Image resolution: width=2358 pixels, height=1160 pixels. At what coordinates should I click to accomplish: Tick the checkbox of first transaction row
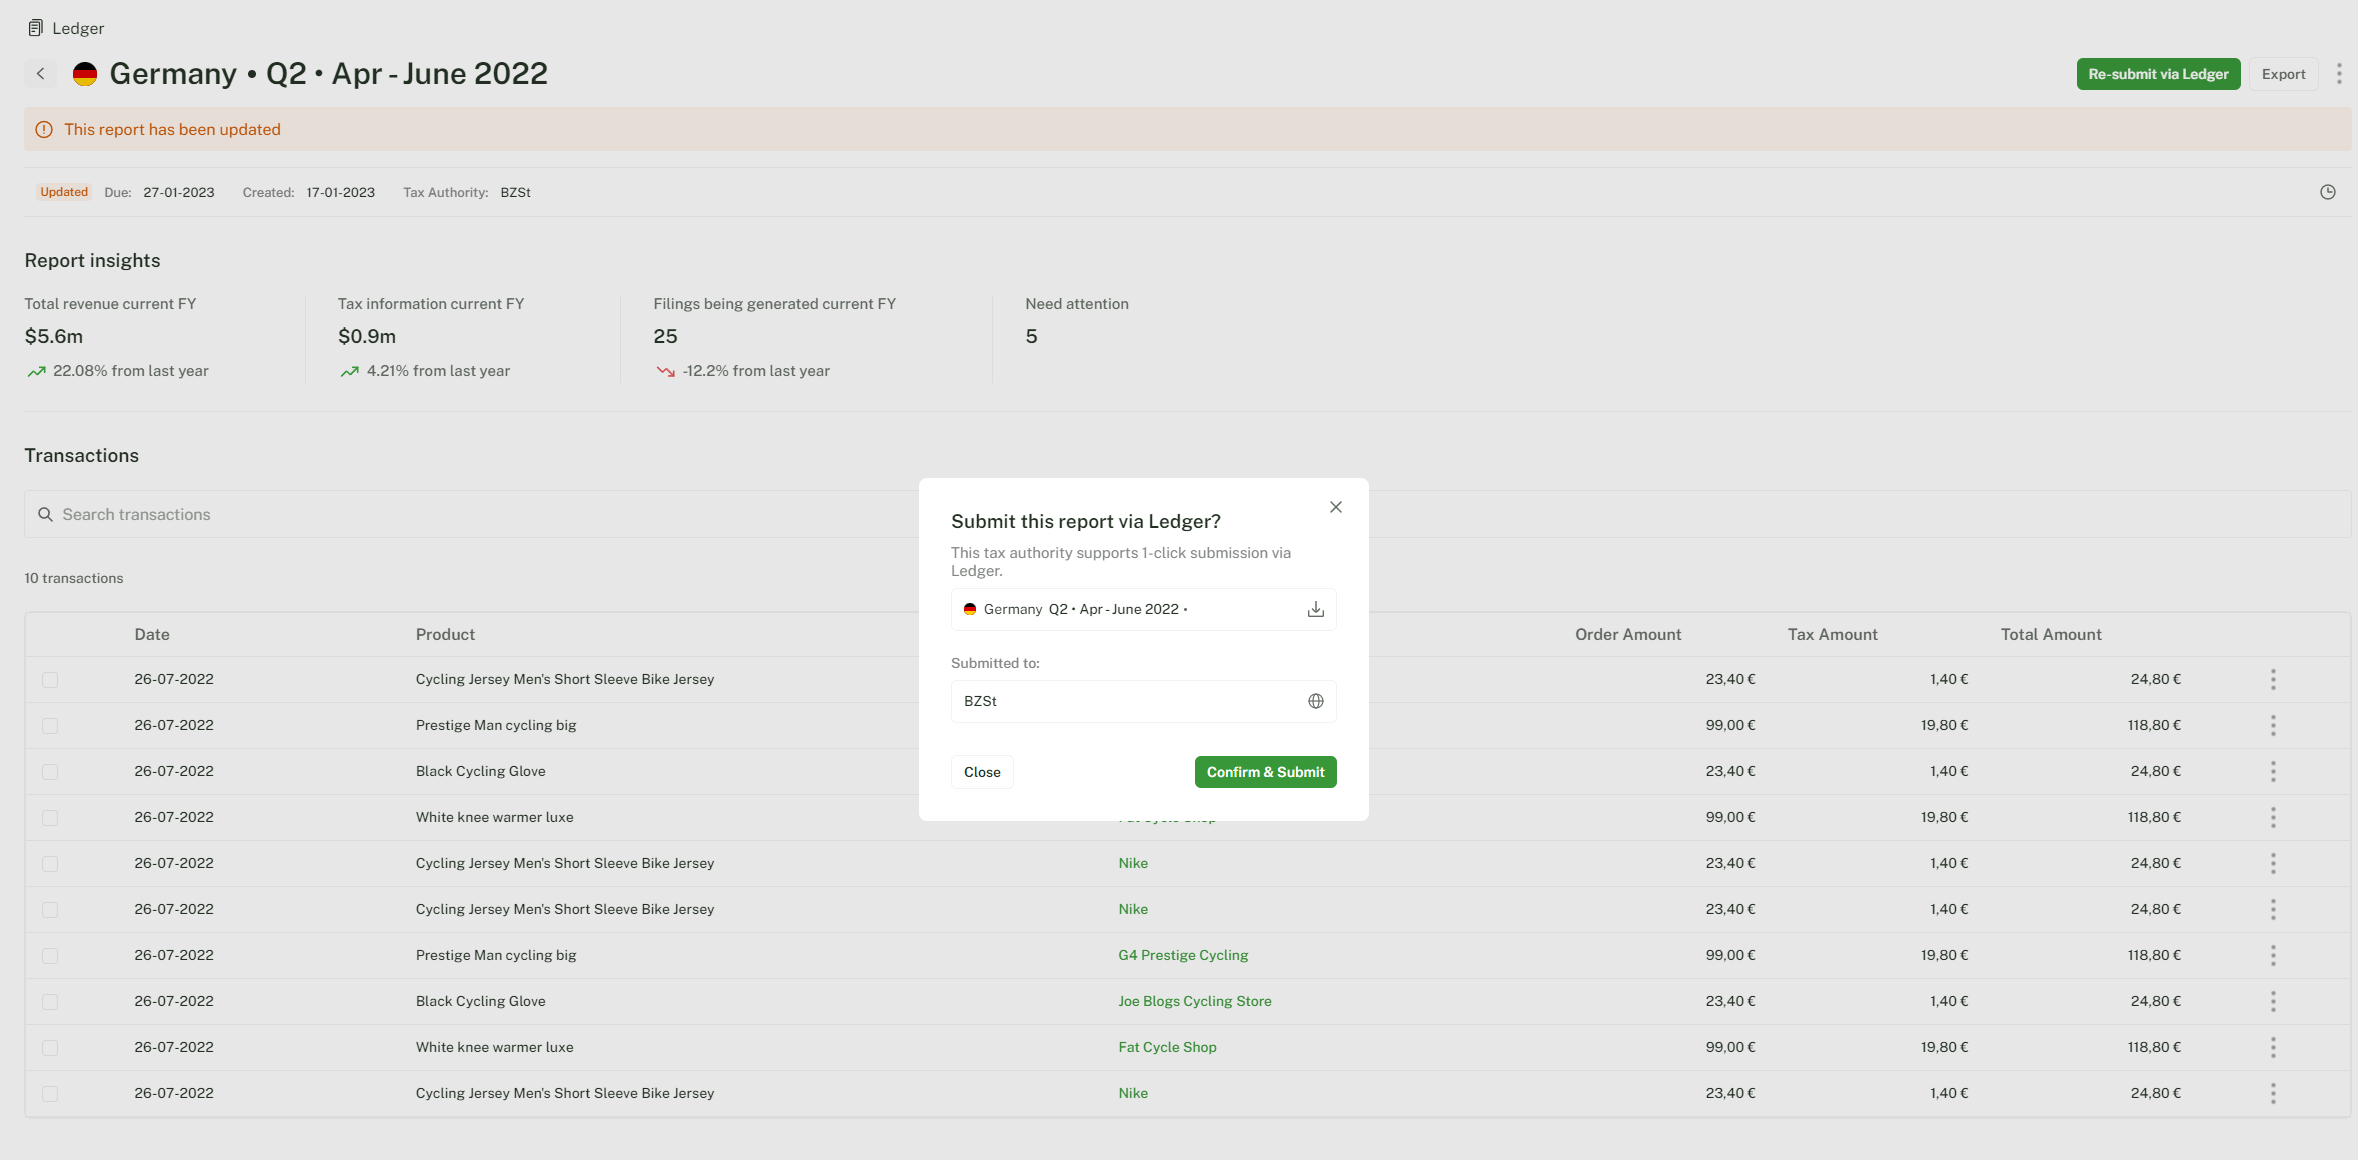(50, 680)
